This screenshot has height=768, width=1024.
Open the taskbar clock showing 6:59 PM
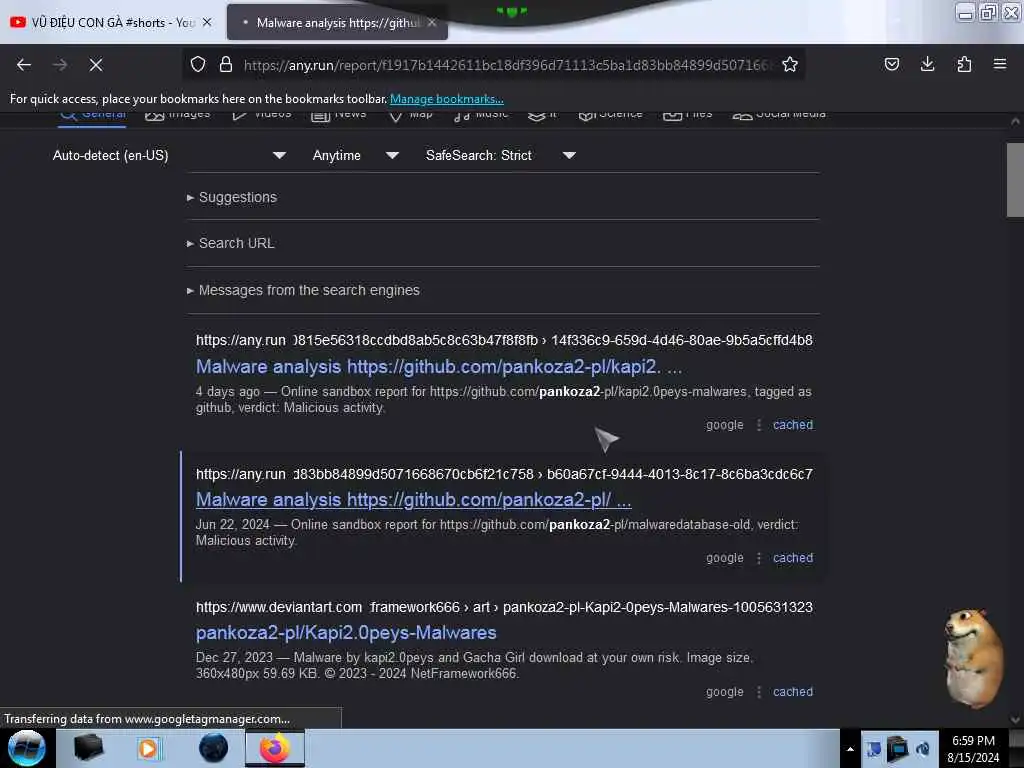(x=973, y=749)
